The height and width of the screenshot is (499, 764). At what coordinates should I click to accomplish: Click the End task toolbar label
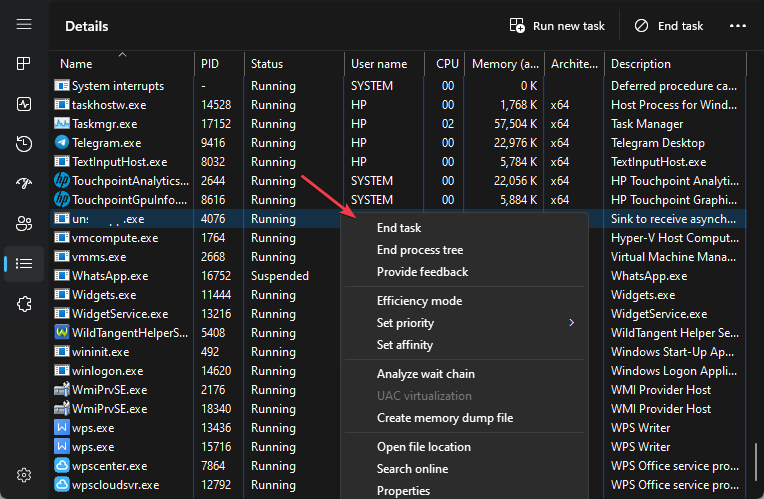pos(681,26)
